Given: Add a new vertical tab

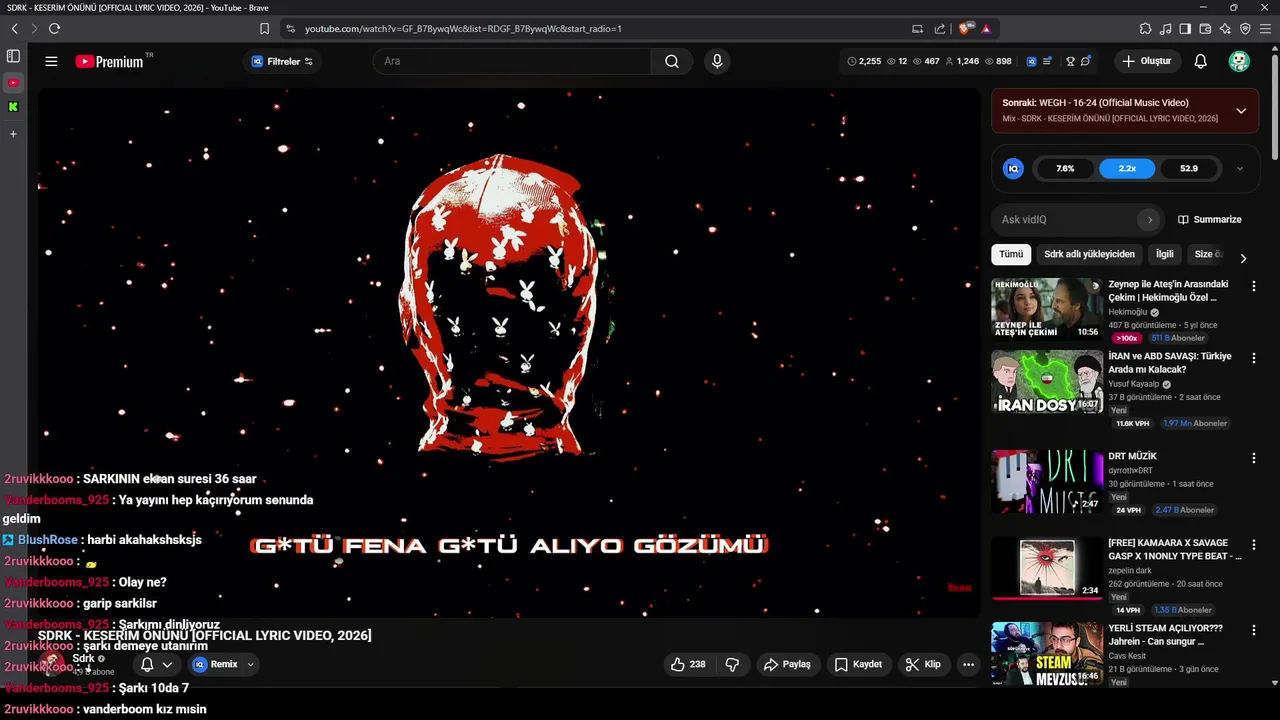Looking at the screenshot, I should point(13,133).
